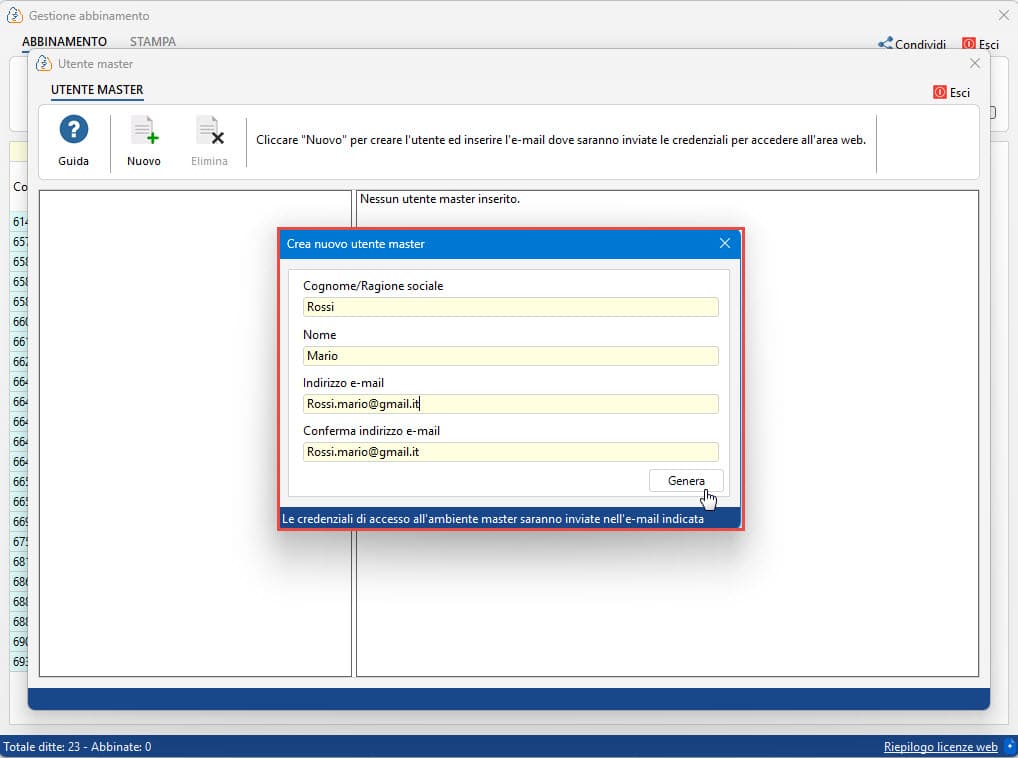Screen dimensions: 1018x758
Task: Click the Gestione abbinamento title bar app icon
Action: click(x=14, y=15)
